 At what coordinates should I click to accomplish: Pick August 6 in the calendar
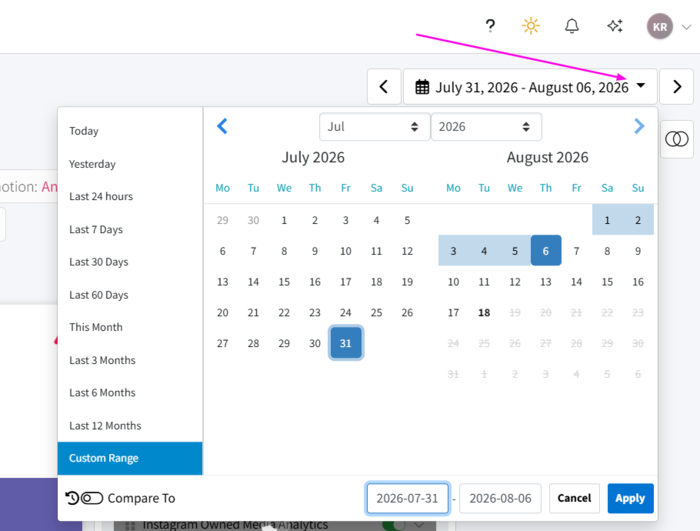point(546,251)
